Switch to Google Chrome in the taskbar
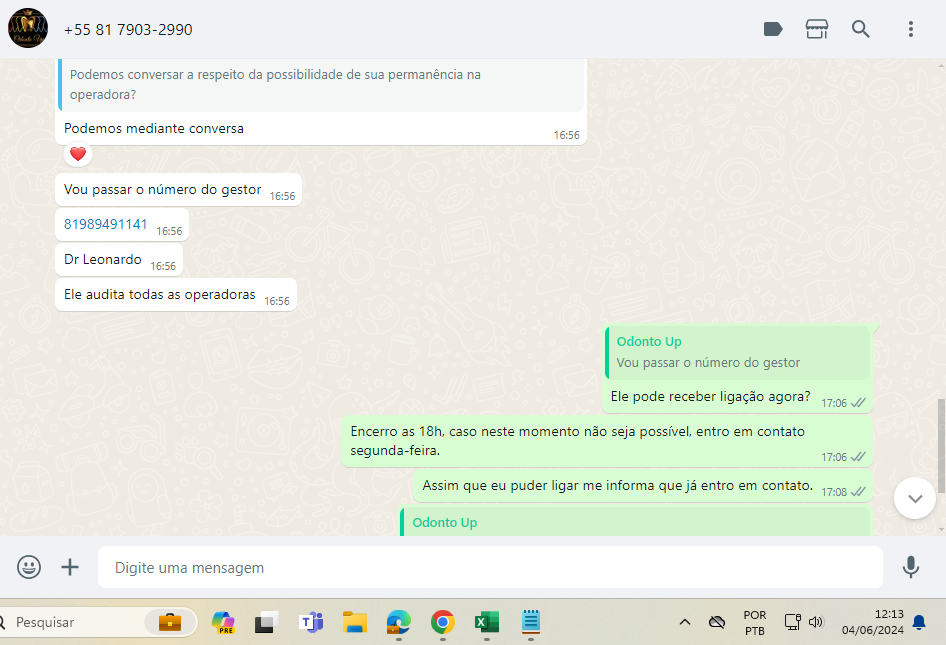946x645 pixels. [443, 622]
